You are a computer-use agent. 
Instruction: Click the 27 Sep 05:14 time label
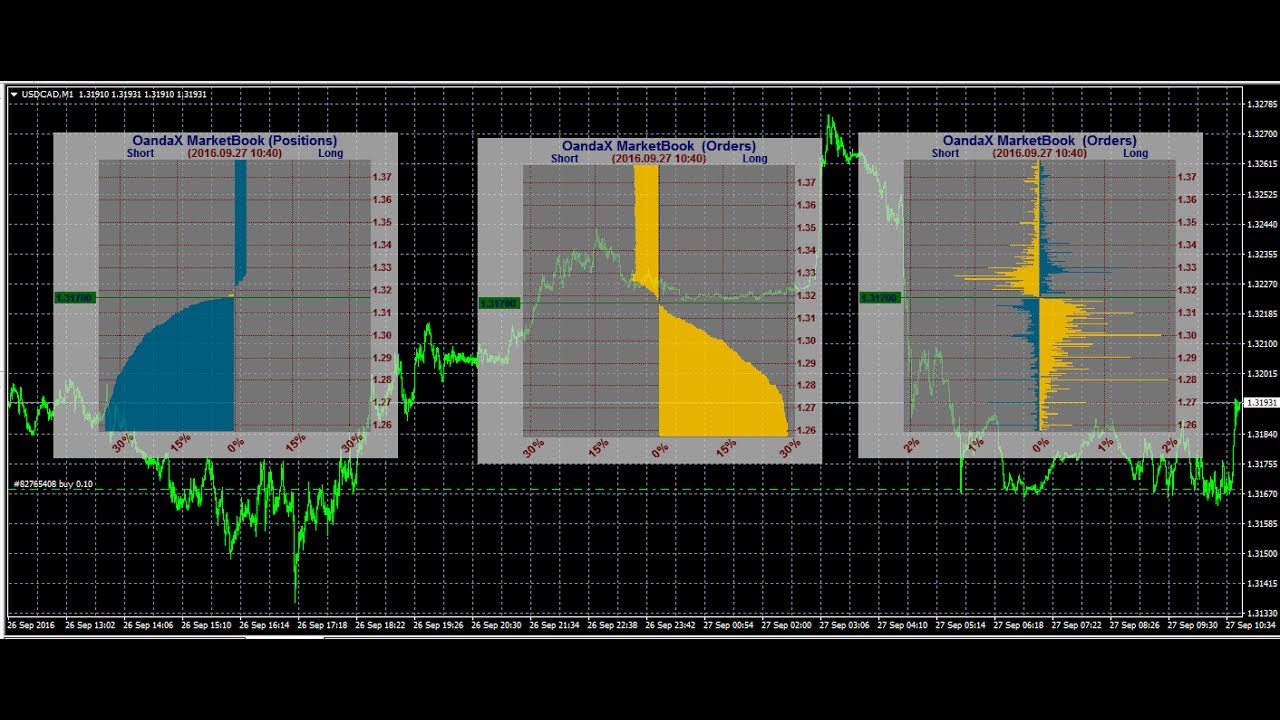point(960,625)
